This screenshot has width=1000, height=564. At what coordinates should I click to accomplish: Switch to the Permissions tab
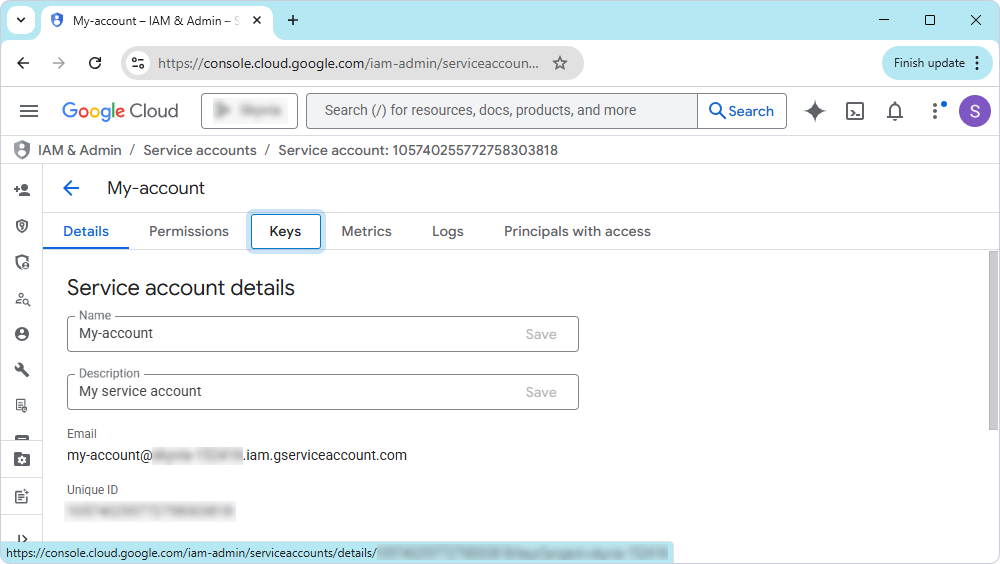[189, 231]
